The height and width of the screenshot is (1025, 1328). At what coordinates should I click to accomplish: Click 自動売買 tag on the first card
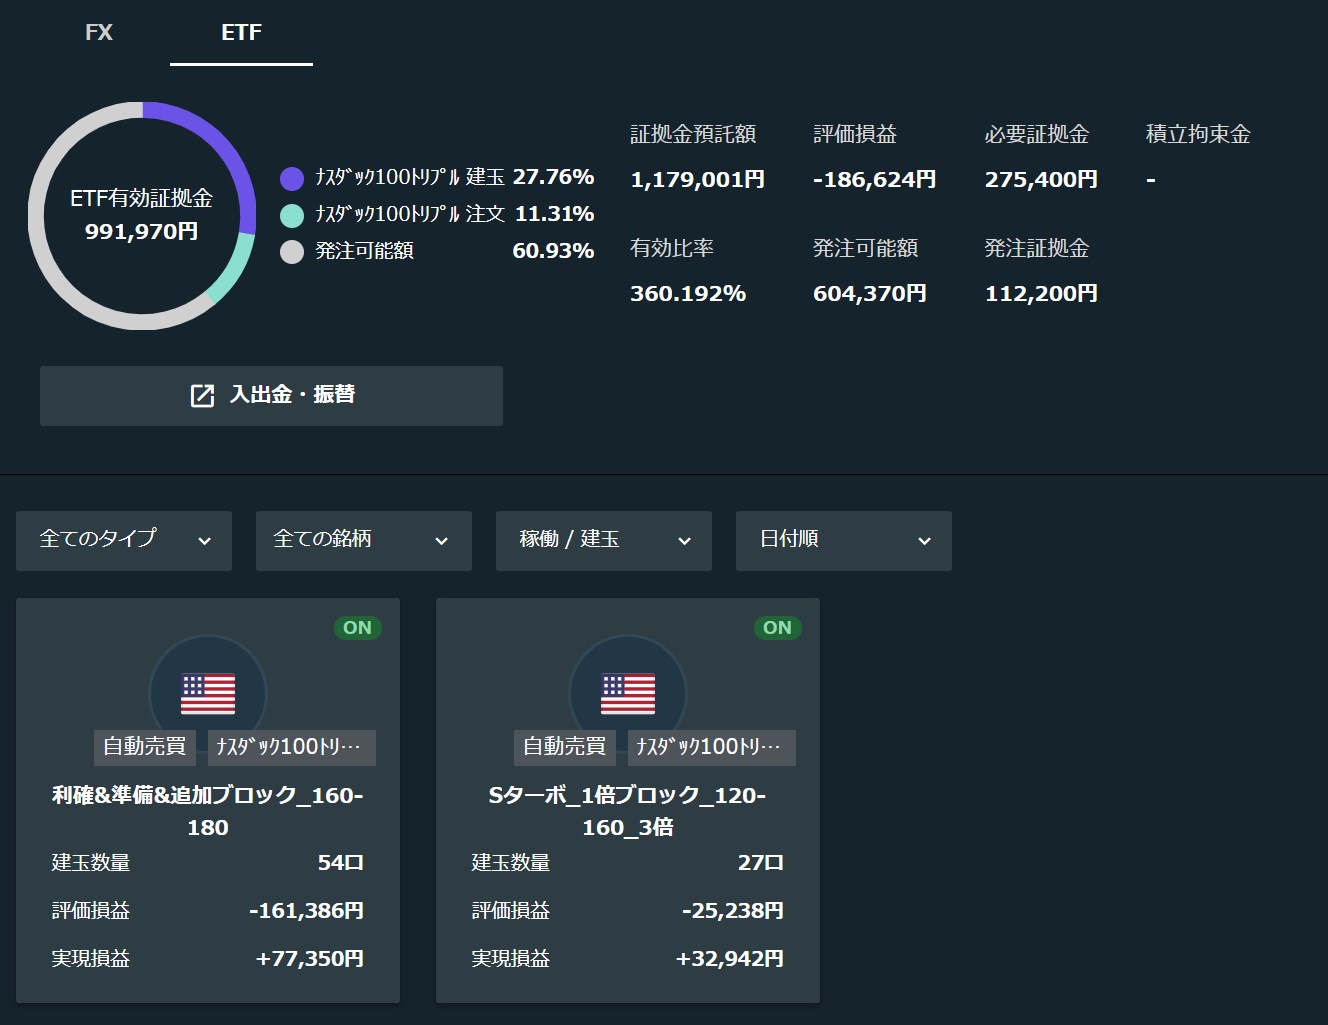(145, 747)
